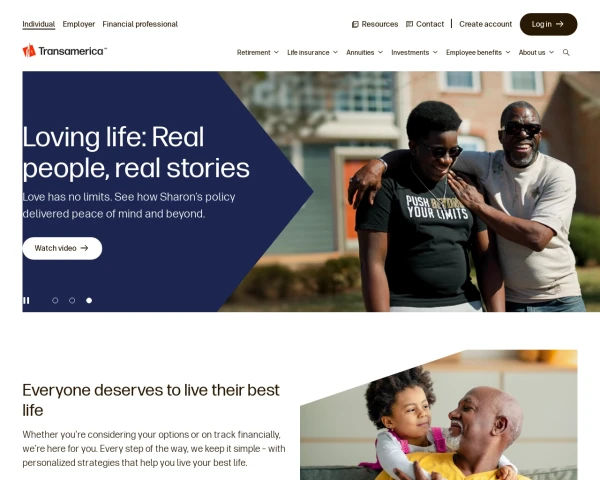
Task: Switch to the Employer tab
Action: (x=79, y=24)
